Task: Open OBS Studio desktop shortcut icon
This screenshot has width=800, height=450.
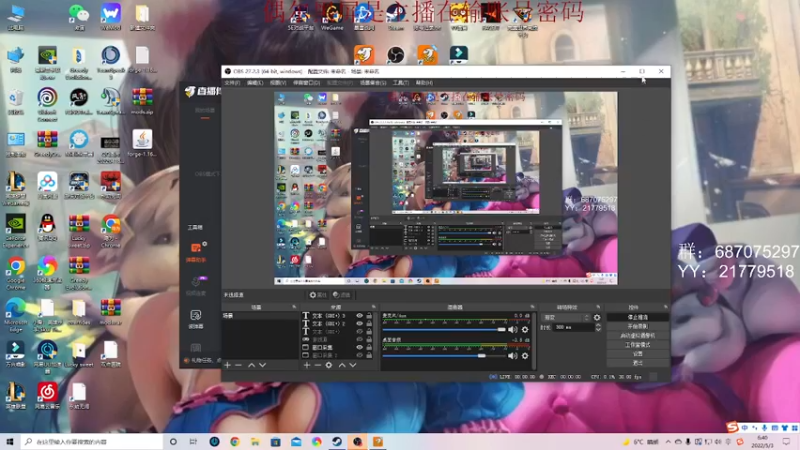Action: [395, 55]
